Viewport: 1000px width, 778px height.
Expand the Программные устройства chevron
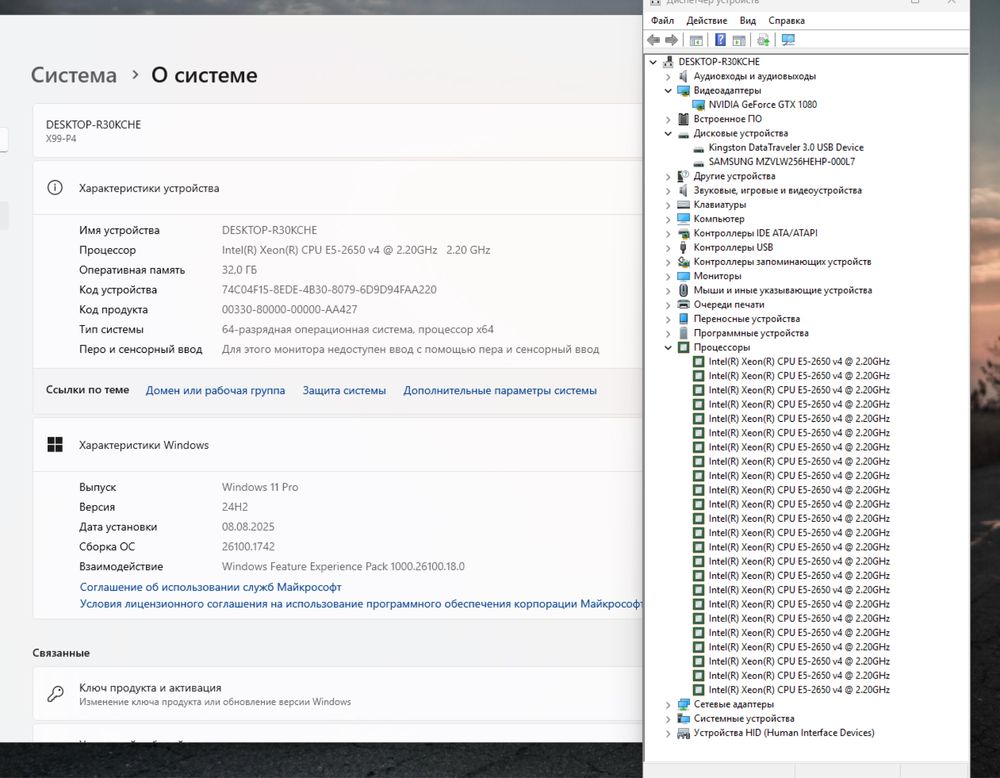[668, 334]
